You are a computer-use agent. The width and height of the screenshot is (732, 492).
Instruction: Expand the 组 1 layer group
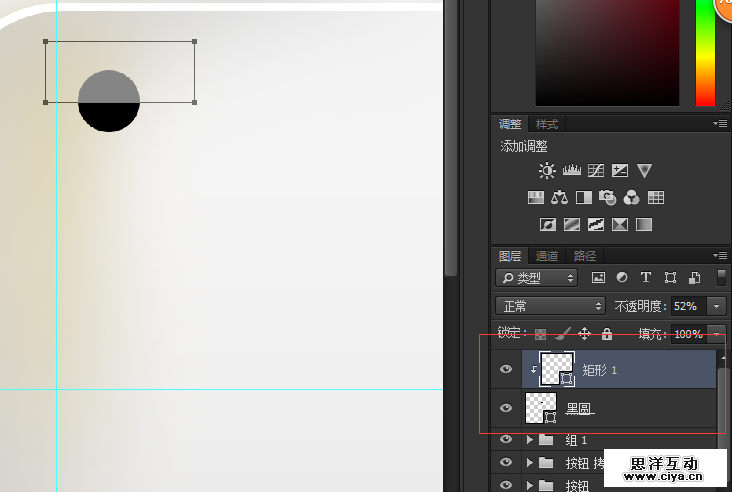pyautogui.click(x=529, y=440)
